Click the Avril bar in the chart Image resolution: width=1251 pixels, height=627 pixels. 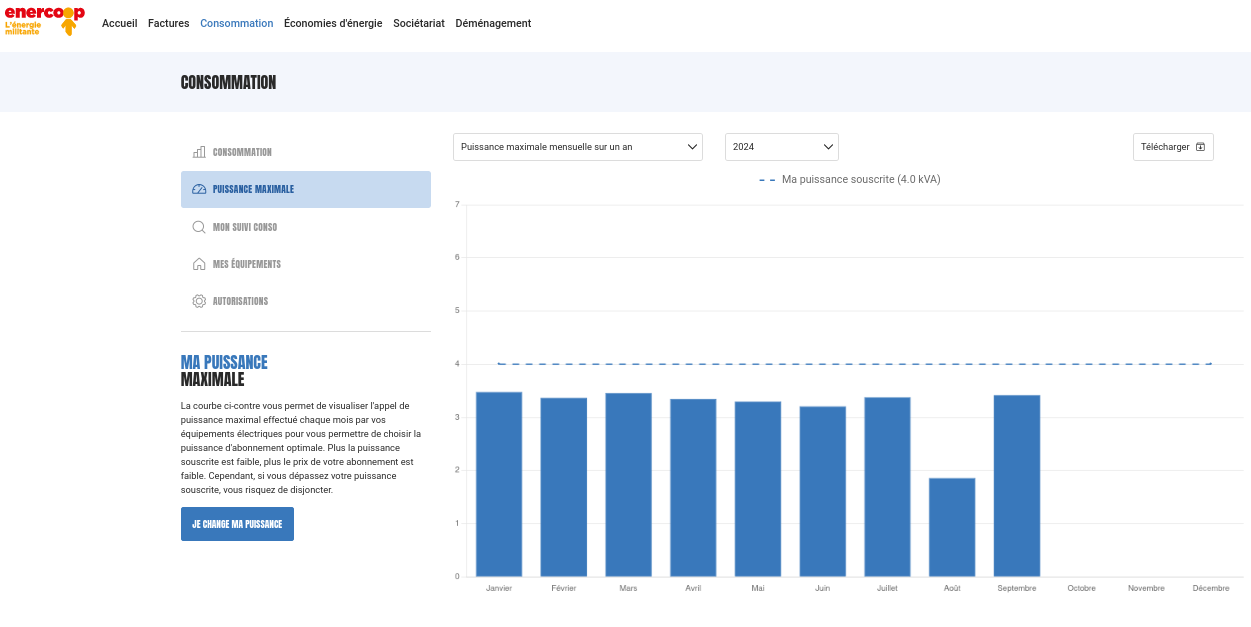click(x=693, y=488)
